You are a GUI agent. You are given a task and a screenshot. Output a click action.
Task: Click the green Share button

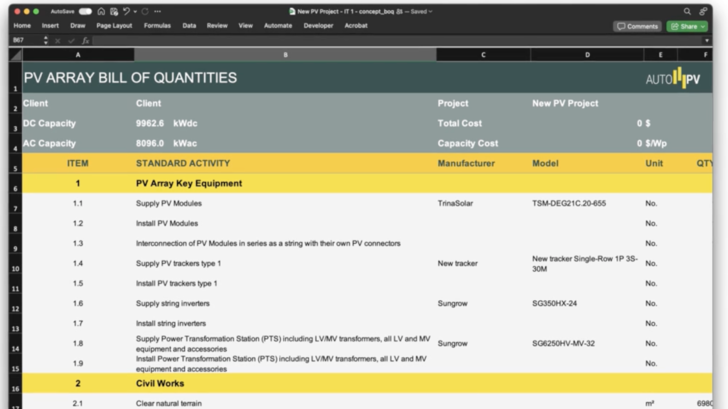tap(687, 26)
